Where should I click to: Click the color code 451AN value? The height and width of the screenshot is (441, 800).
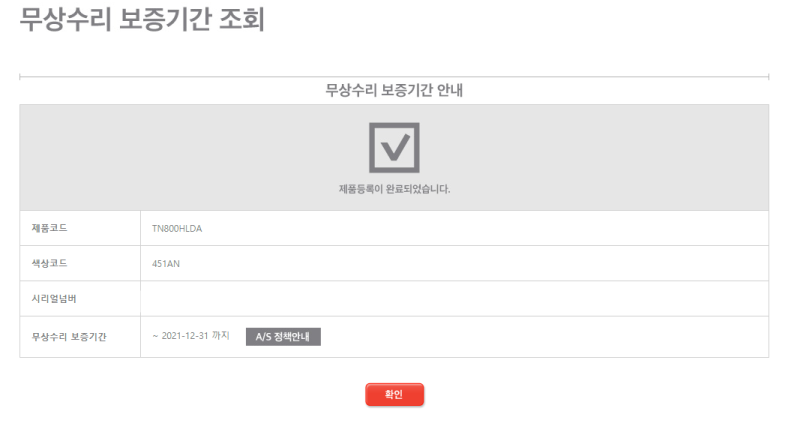click(166, 264)
